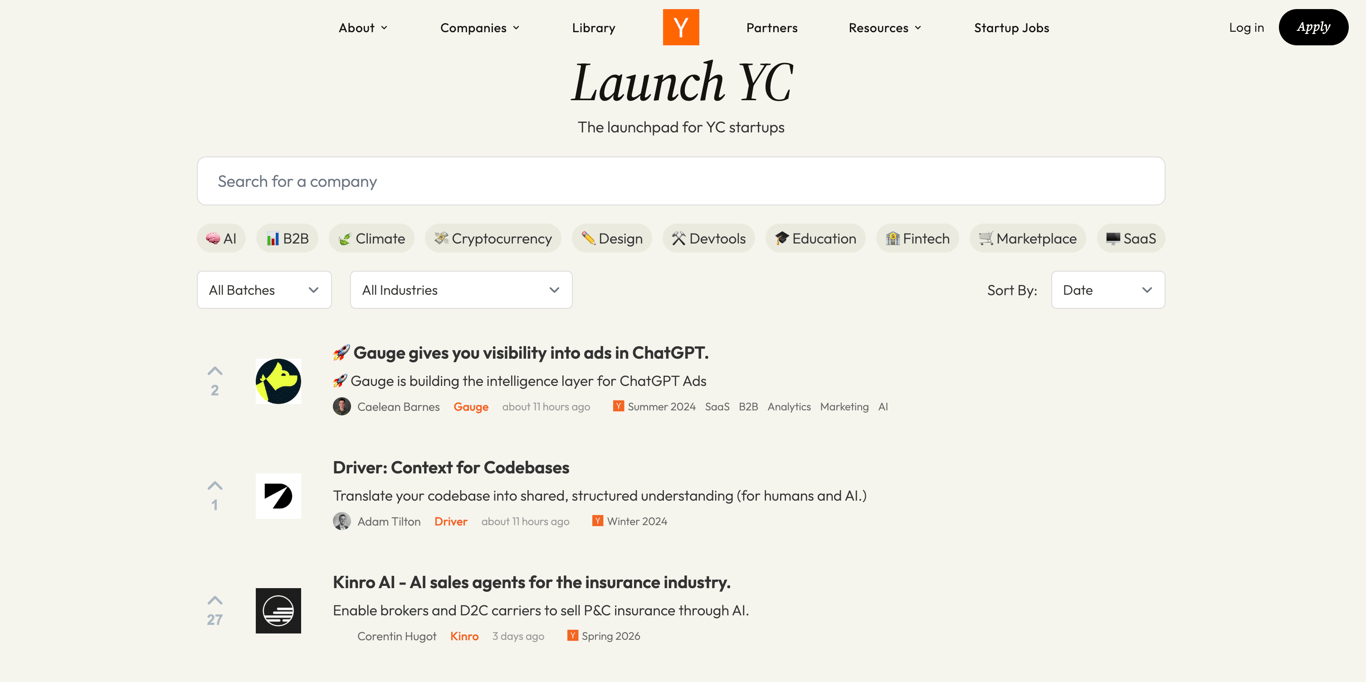Screen dimensions: 1366x682
Task: Click the Marketing tag on Gauge post
Action: coord(844,407)
